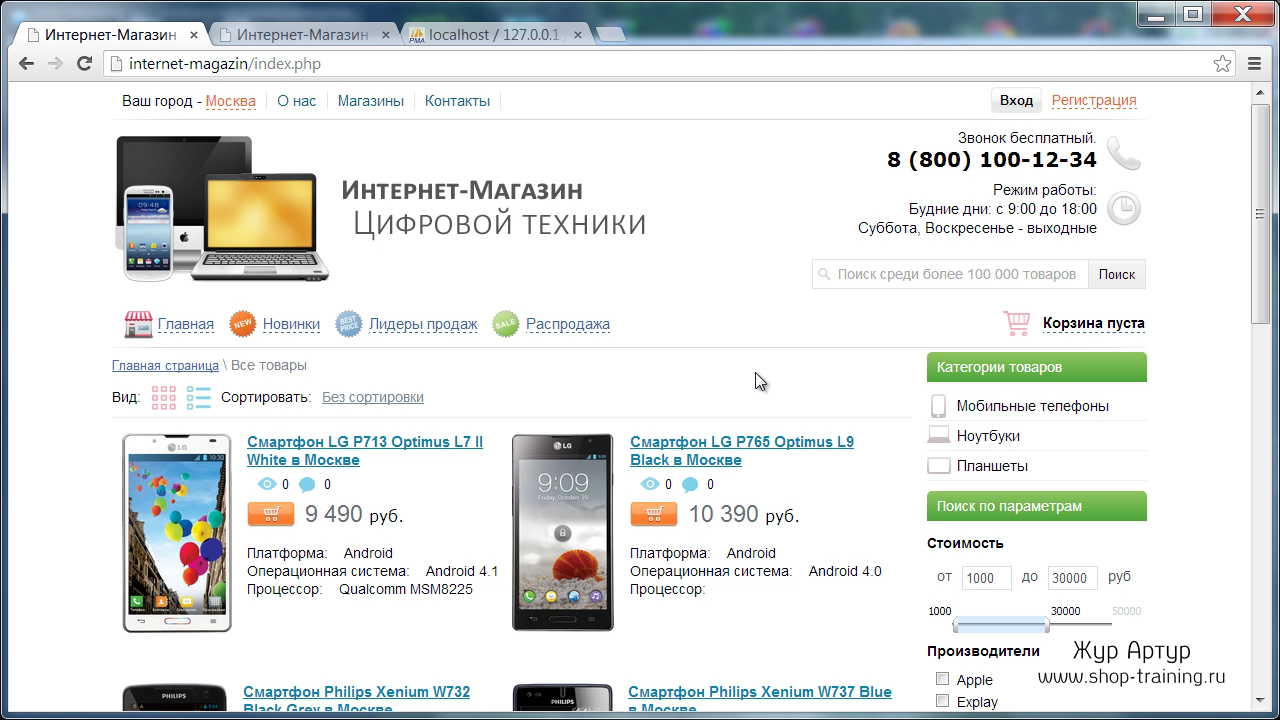The image size is (1280, 720).
Task: Click the Главная страница breadcrumb
Action: (x=165, y=366)
